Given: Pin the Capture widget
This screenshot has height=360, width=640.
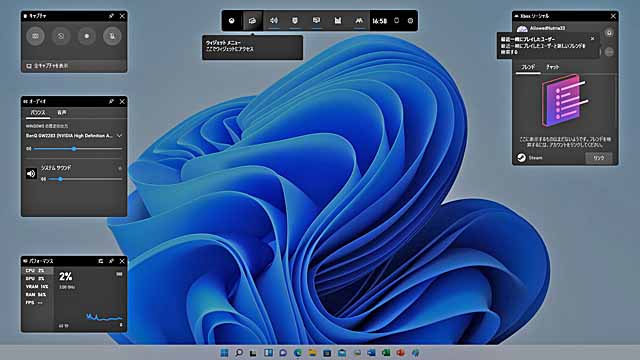Looking at the screenshot, I should 111,16.
